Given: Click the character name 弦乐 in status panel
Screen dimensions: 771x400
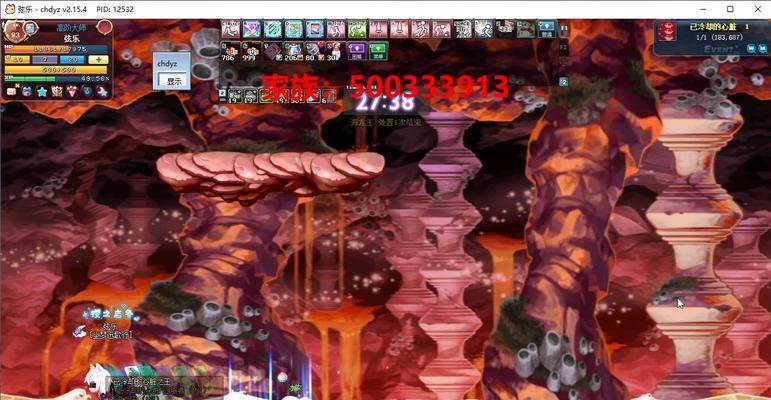Looking at the screenshot, I should coord(72,38).
